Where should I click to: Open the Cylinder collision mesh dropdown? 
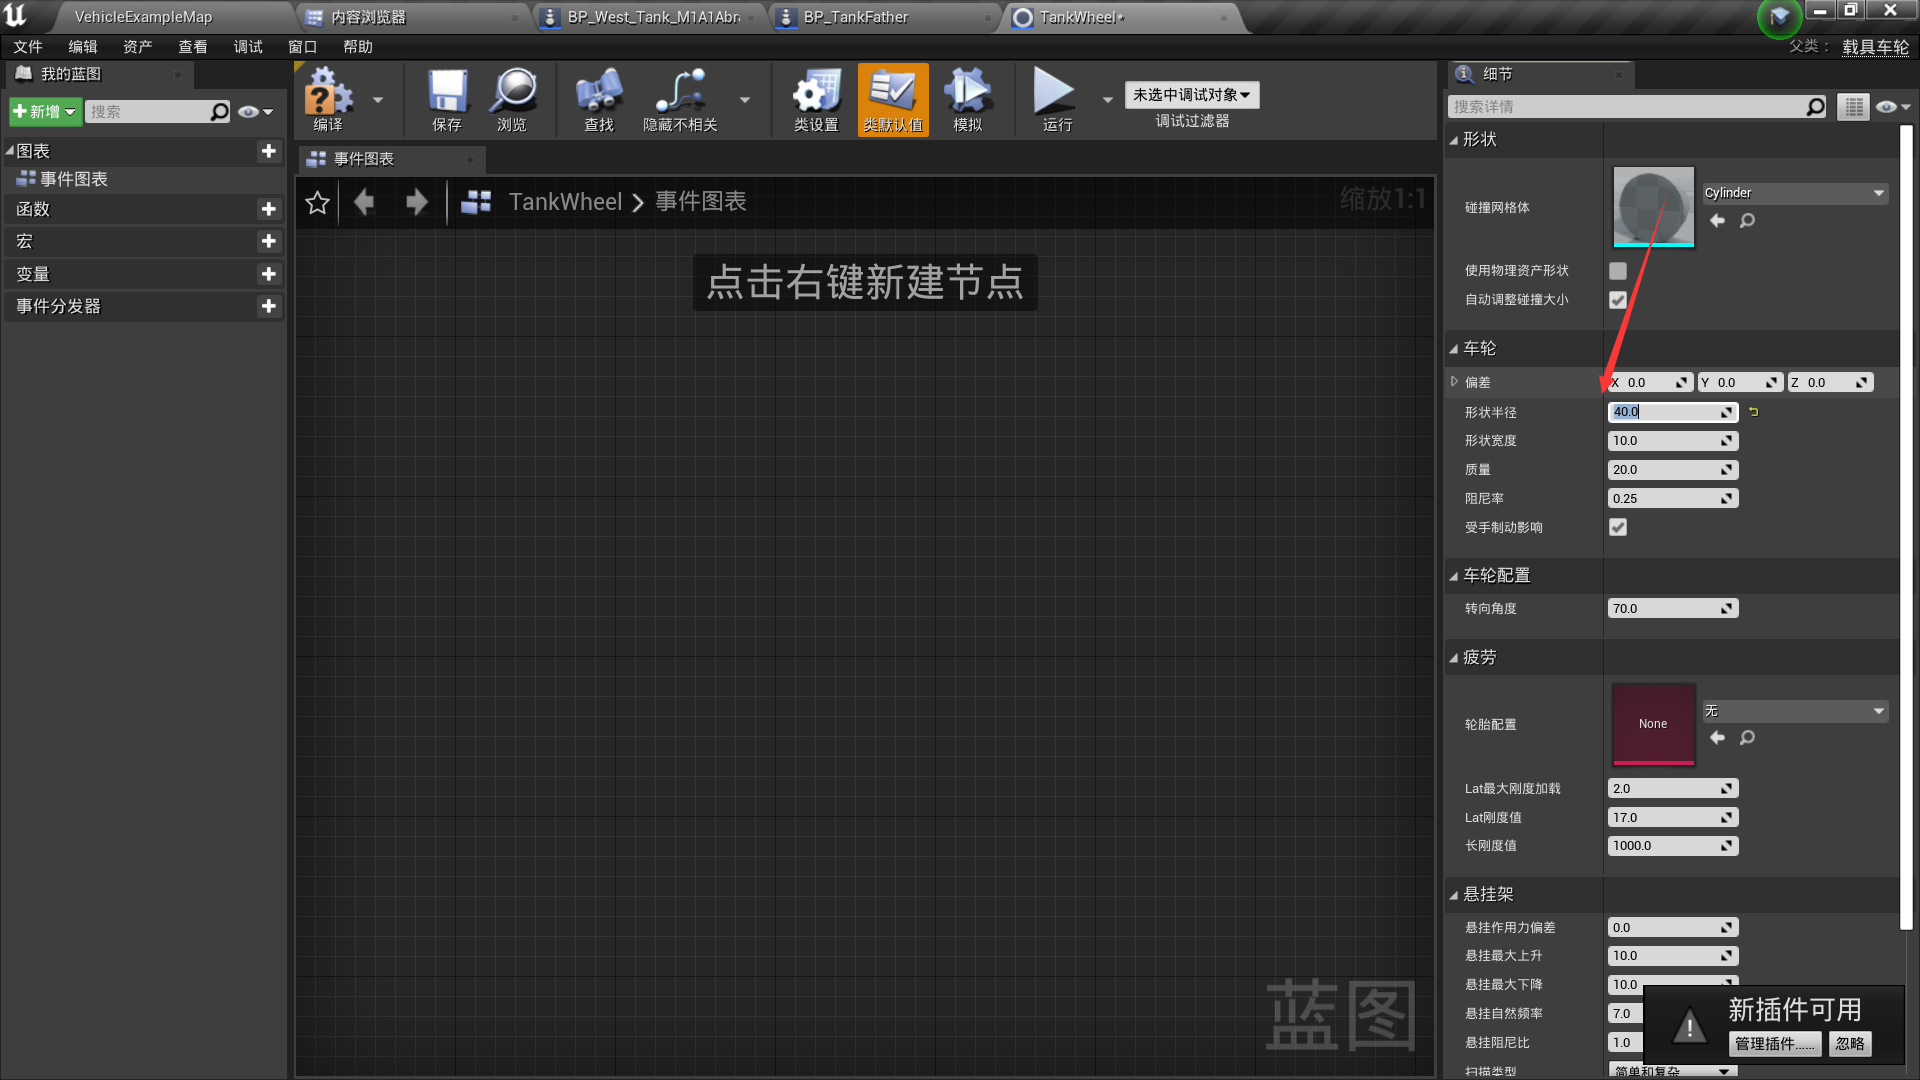click(x=1795, y=193)
